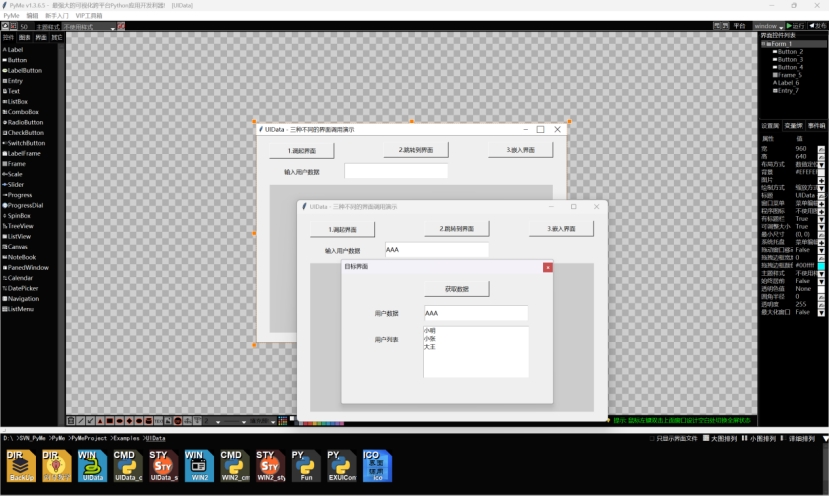Open the 始终居前 False dropdown arrow
This screenshot has width=830, height=496.
point(822,282)
